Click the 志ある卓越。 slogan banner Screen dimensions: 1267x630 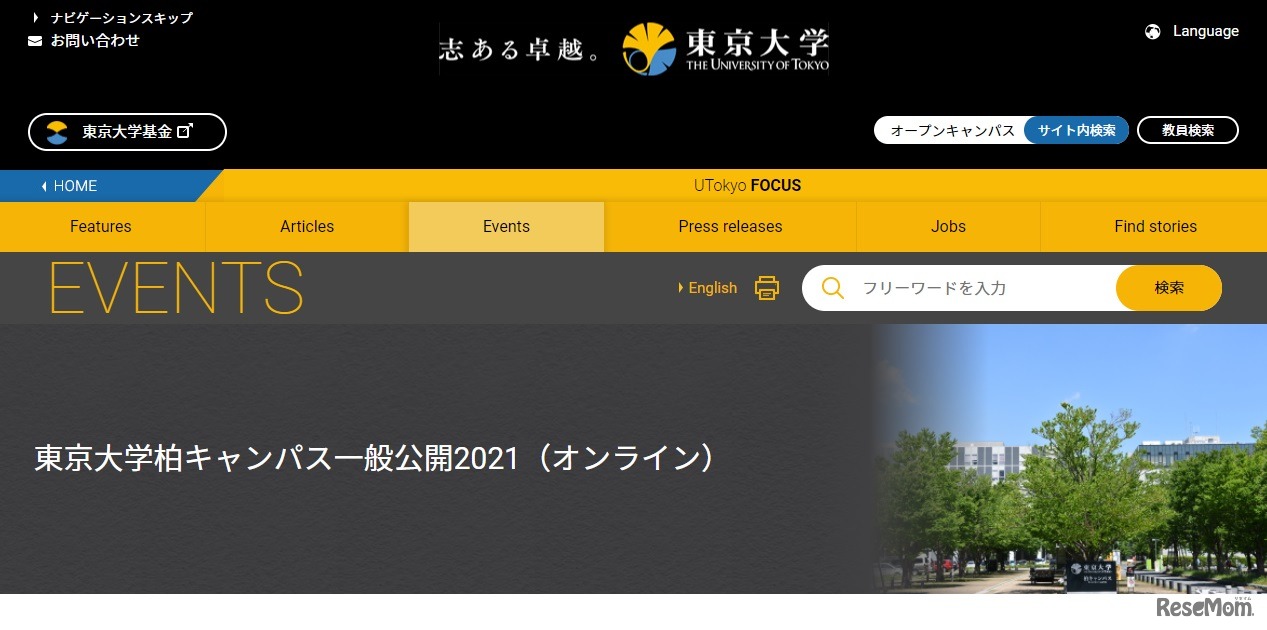tap(520, 49)
